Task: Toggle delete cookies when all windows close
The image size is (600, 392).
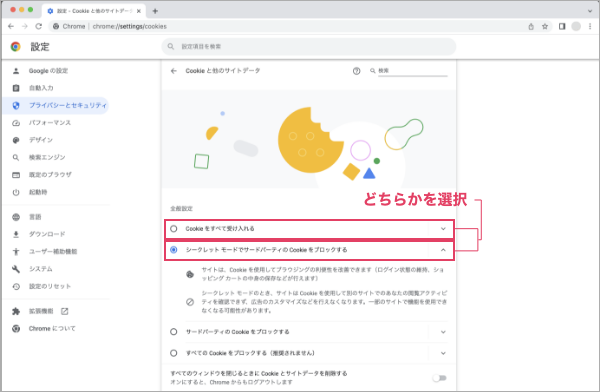Action: coord(440,378)
